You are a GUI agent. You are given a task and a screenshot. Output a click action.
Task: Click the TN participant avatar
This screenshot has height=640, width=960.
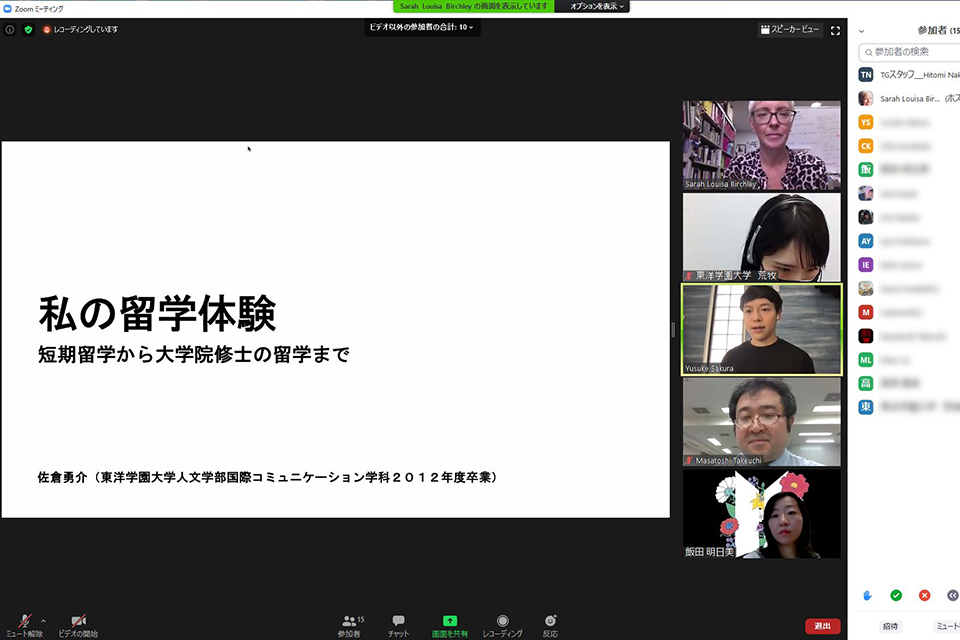[x=866, y=75]
